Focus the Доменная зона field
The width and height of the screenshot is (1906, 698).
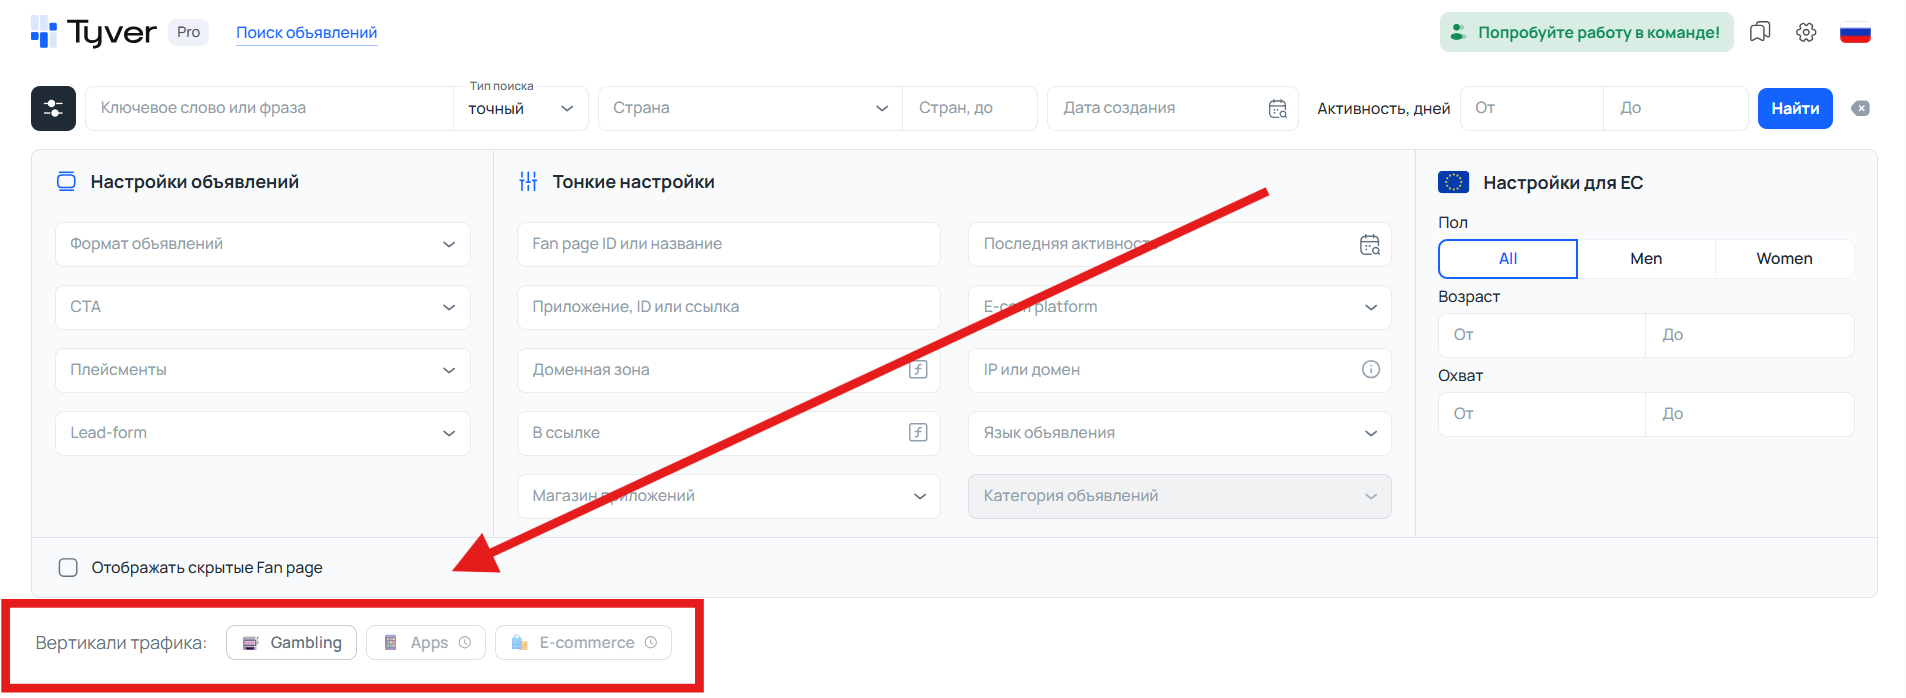[729, 370]
